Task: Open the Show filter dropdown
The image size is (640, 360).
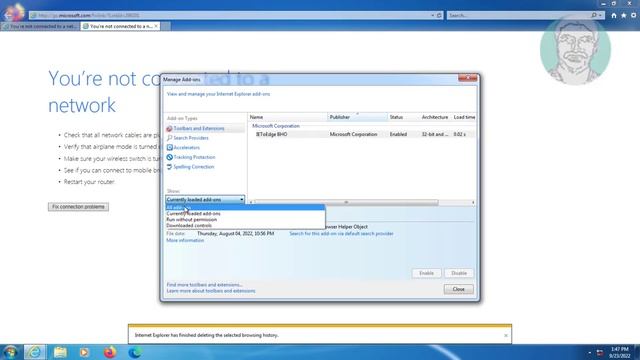Action: point(205,200)
